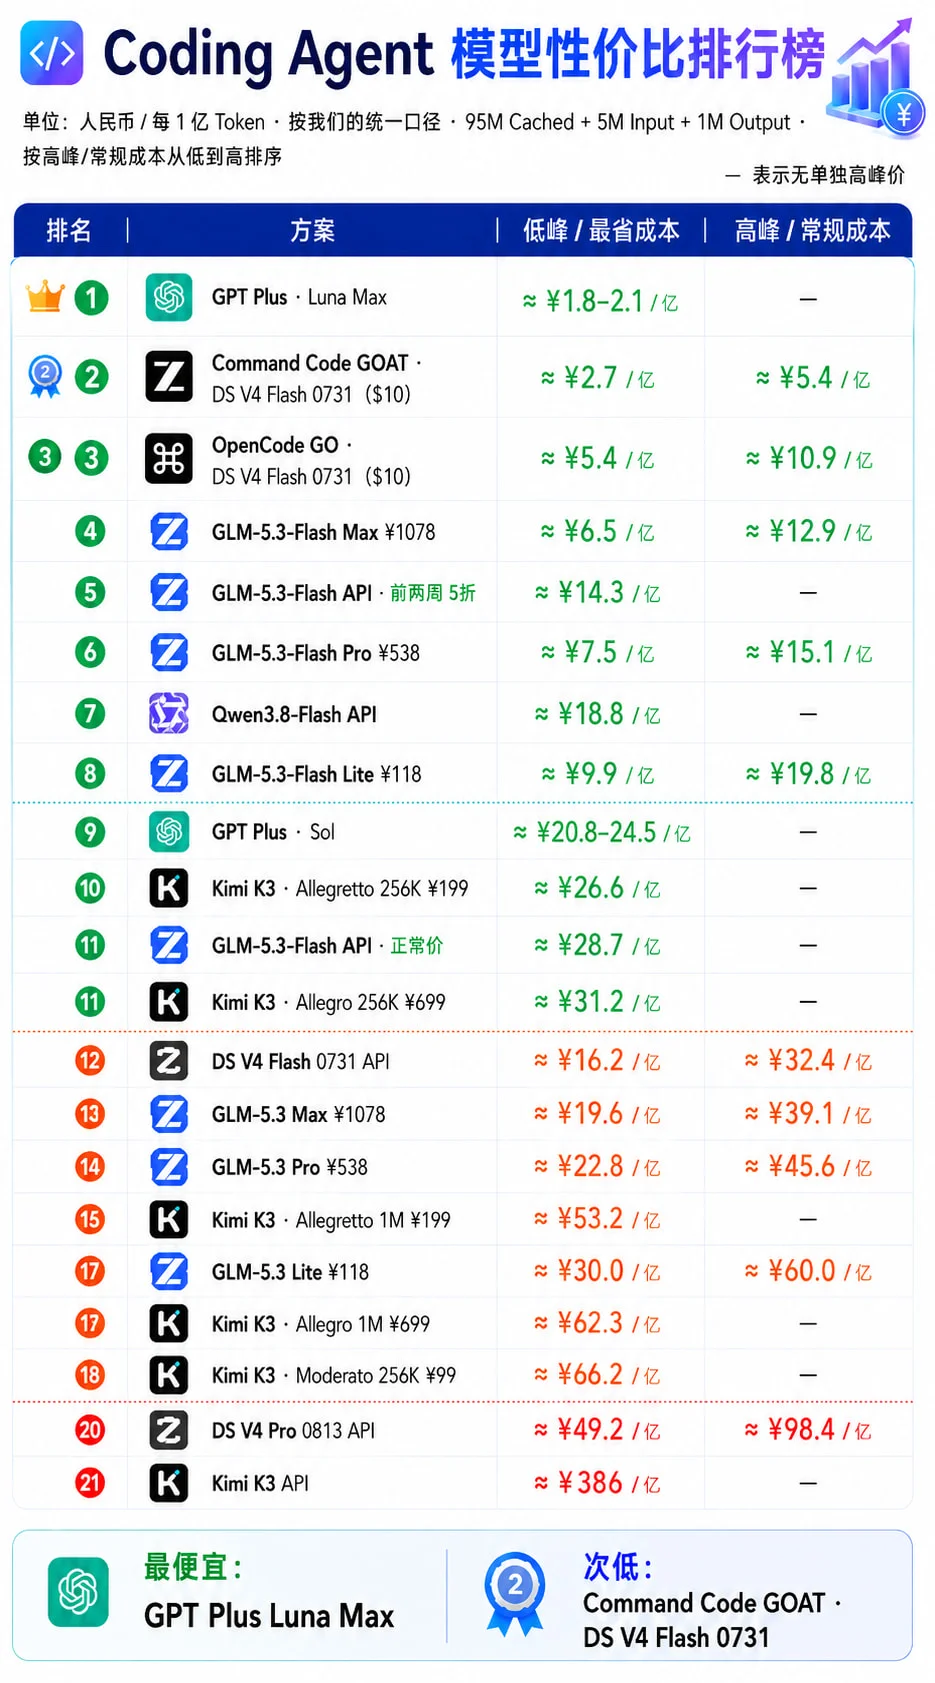Viewport: 935px width, 1683px height.
Task: Click the green rank 9 badge
Action: 90,832
